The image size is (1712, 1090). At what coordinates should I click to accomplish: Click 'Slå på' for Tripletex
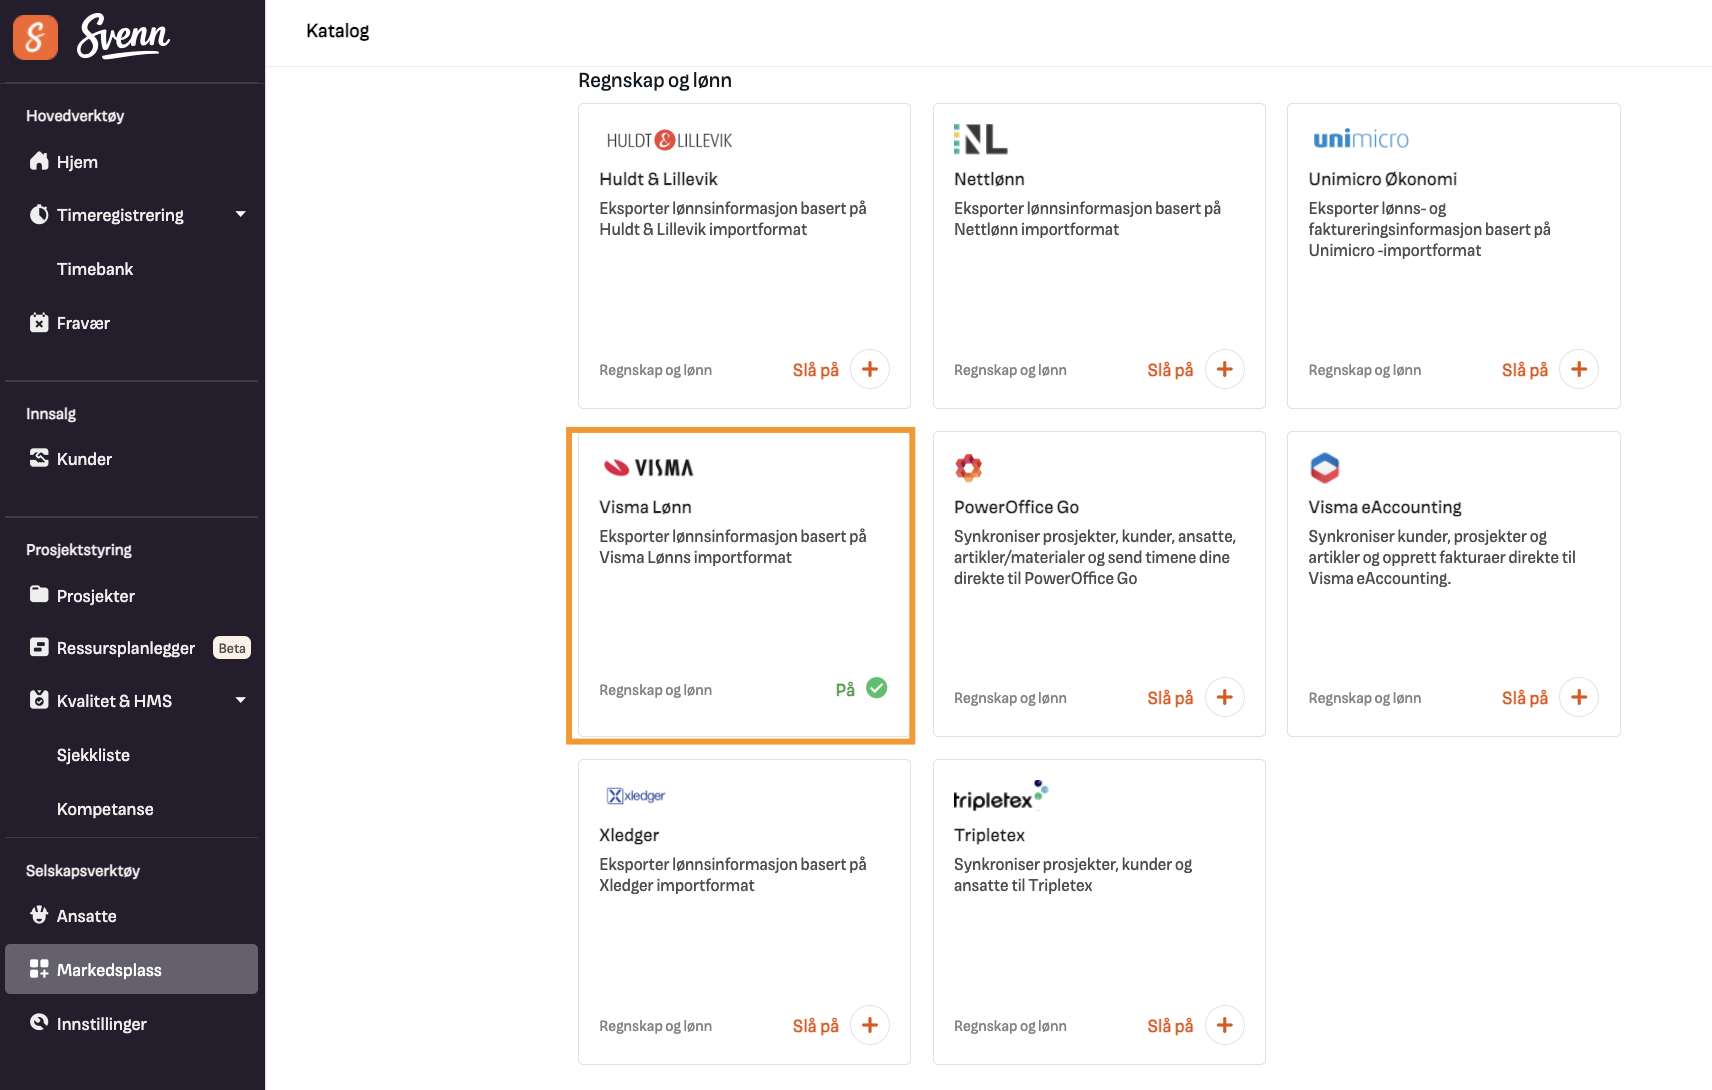tap(1170, 1026)
